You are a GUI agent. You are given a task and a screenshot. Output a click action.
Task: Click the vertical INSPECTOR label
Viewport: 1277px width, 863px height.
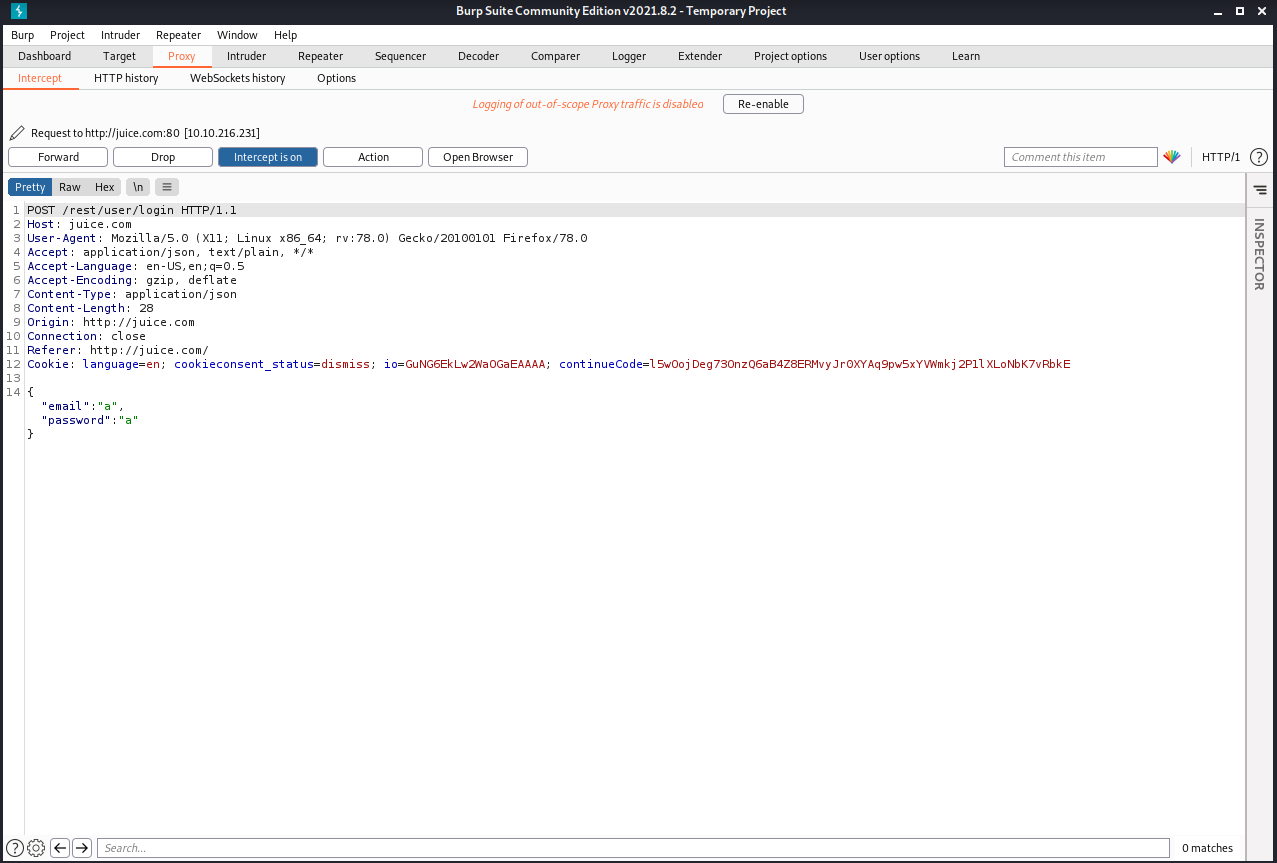pyautogui.click(x=1259, y=254)
